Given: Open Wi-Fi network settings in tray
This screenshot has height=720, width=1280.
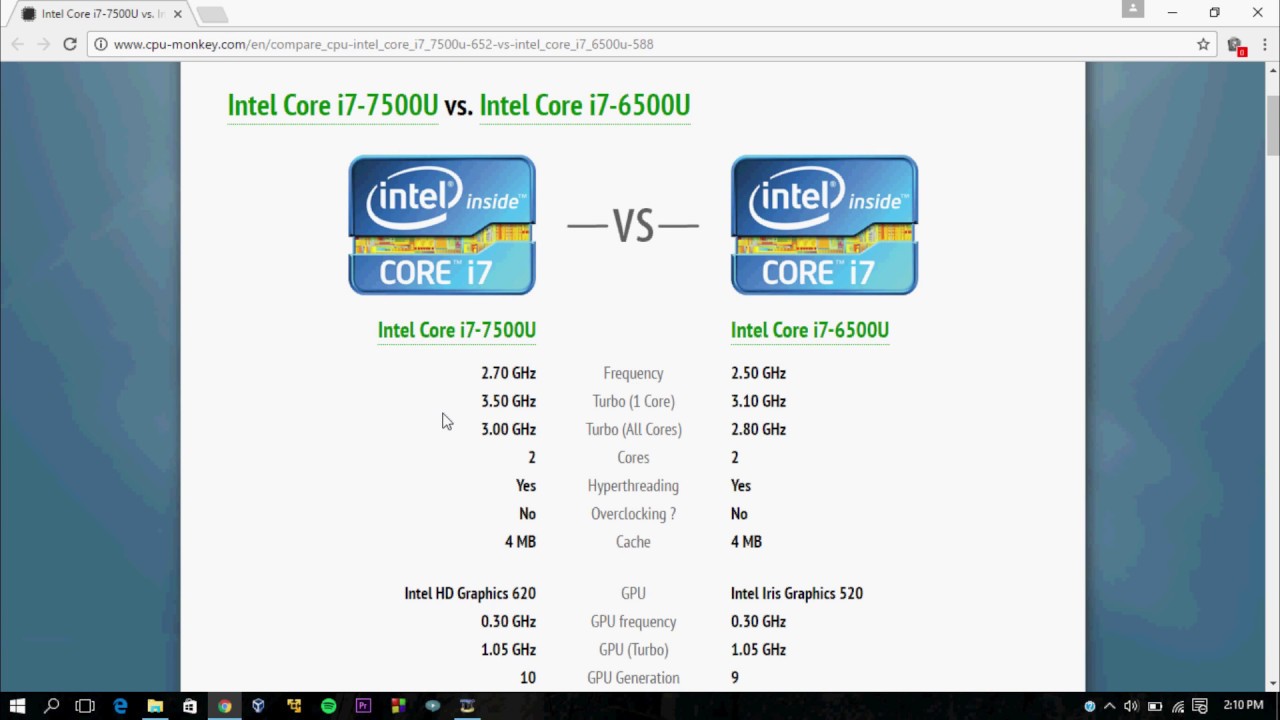Looking at the screenshot, I should pyautogui.click(x=1178, y=706).
